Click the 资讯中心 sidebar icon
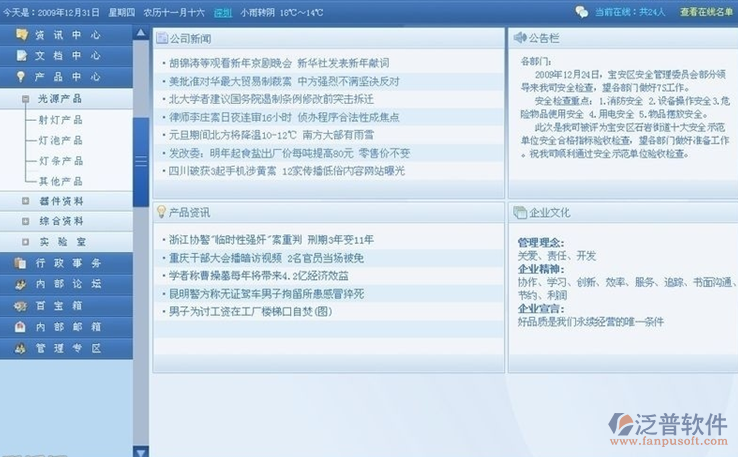The height and width of the screenshot is (457, 738). [x=22, y=34]
